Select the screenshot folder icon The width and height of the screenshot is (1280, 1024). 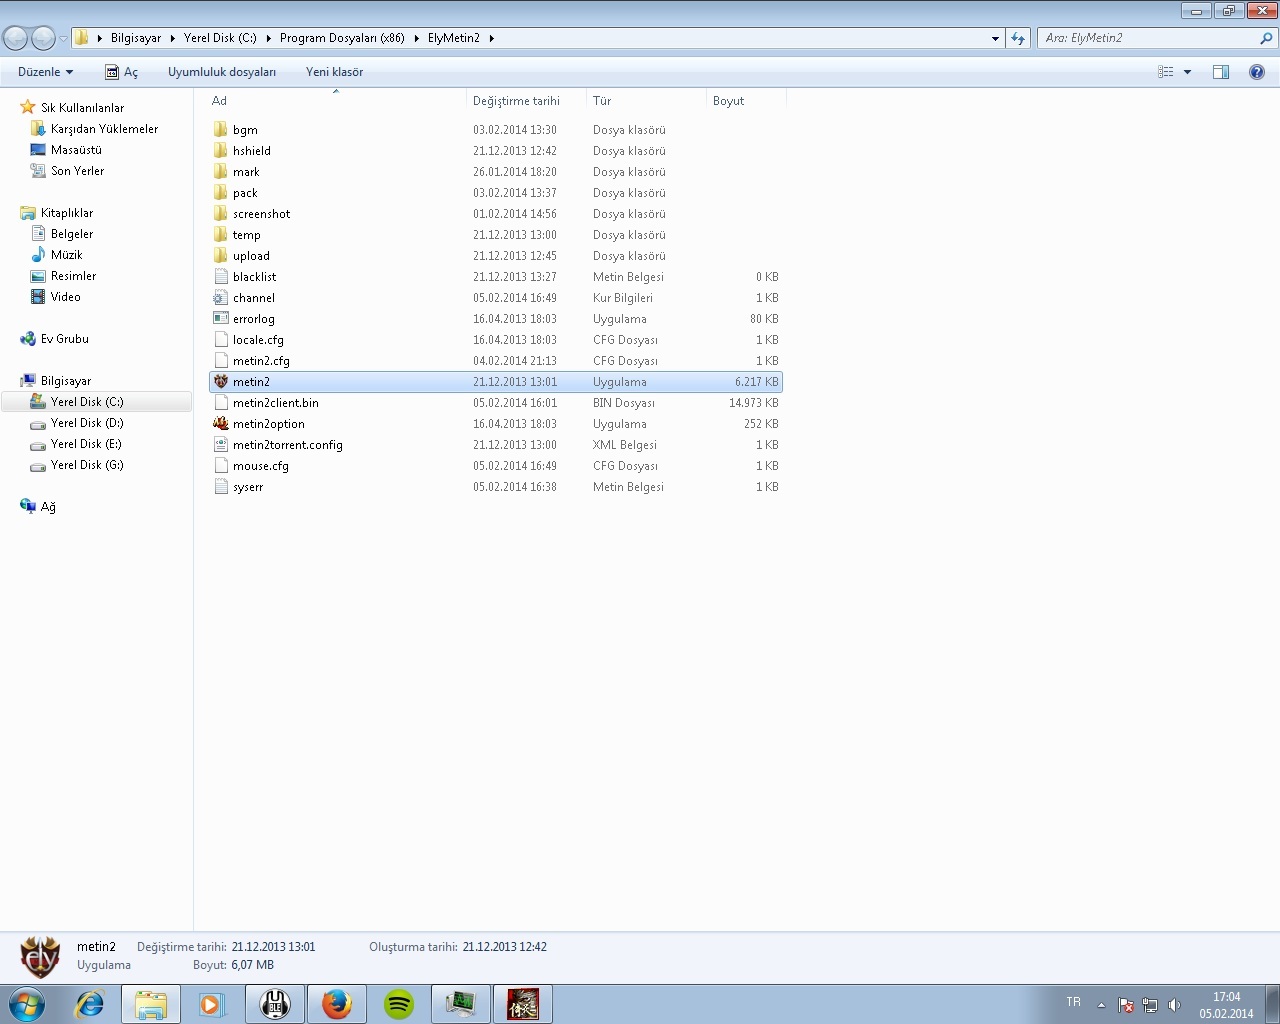[221, 214]
